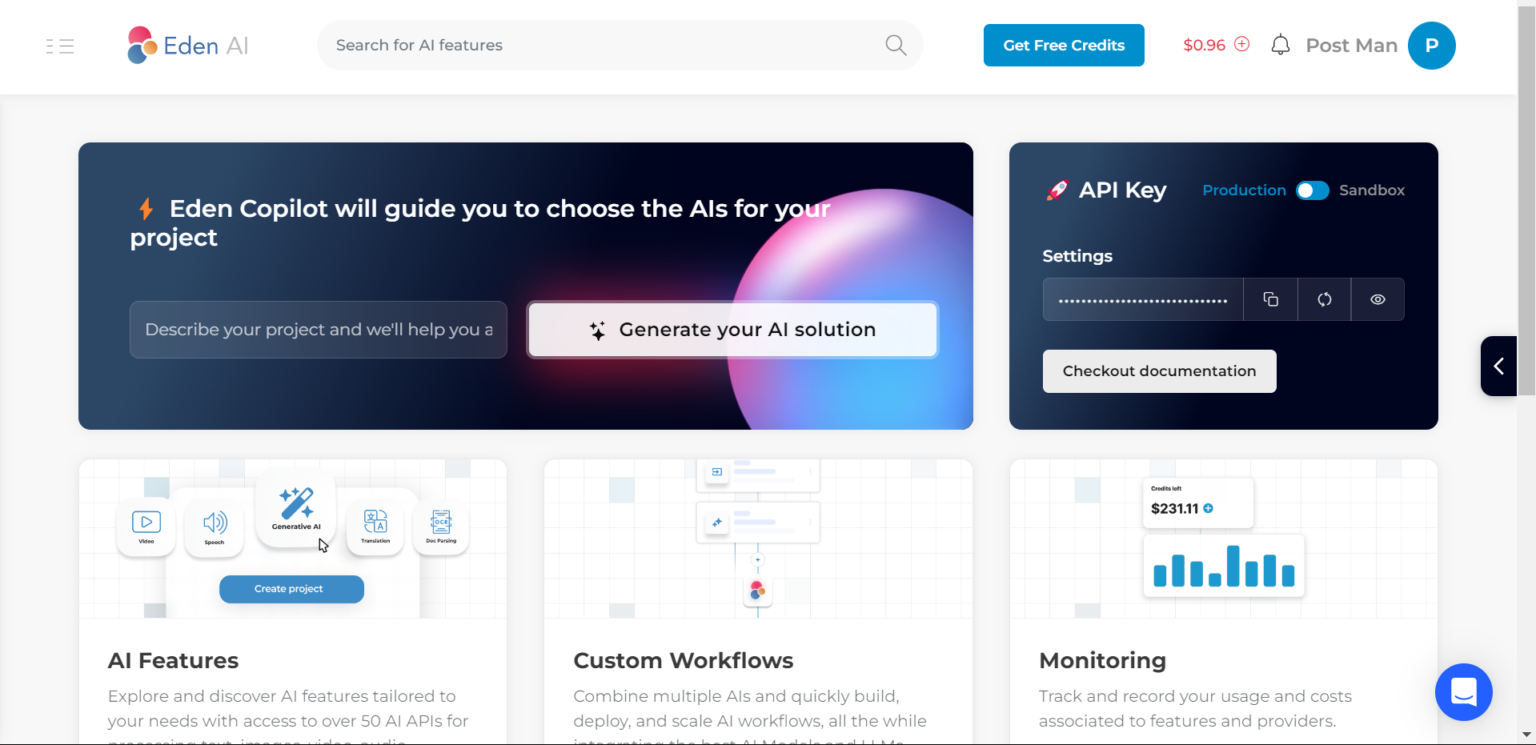Expand the collapsed right side panel
This screenshot has height=745, width=1536.
[x=1498, y=366]
